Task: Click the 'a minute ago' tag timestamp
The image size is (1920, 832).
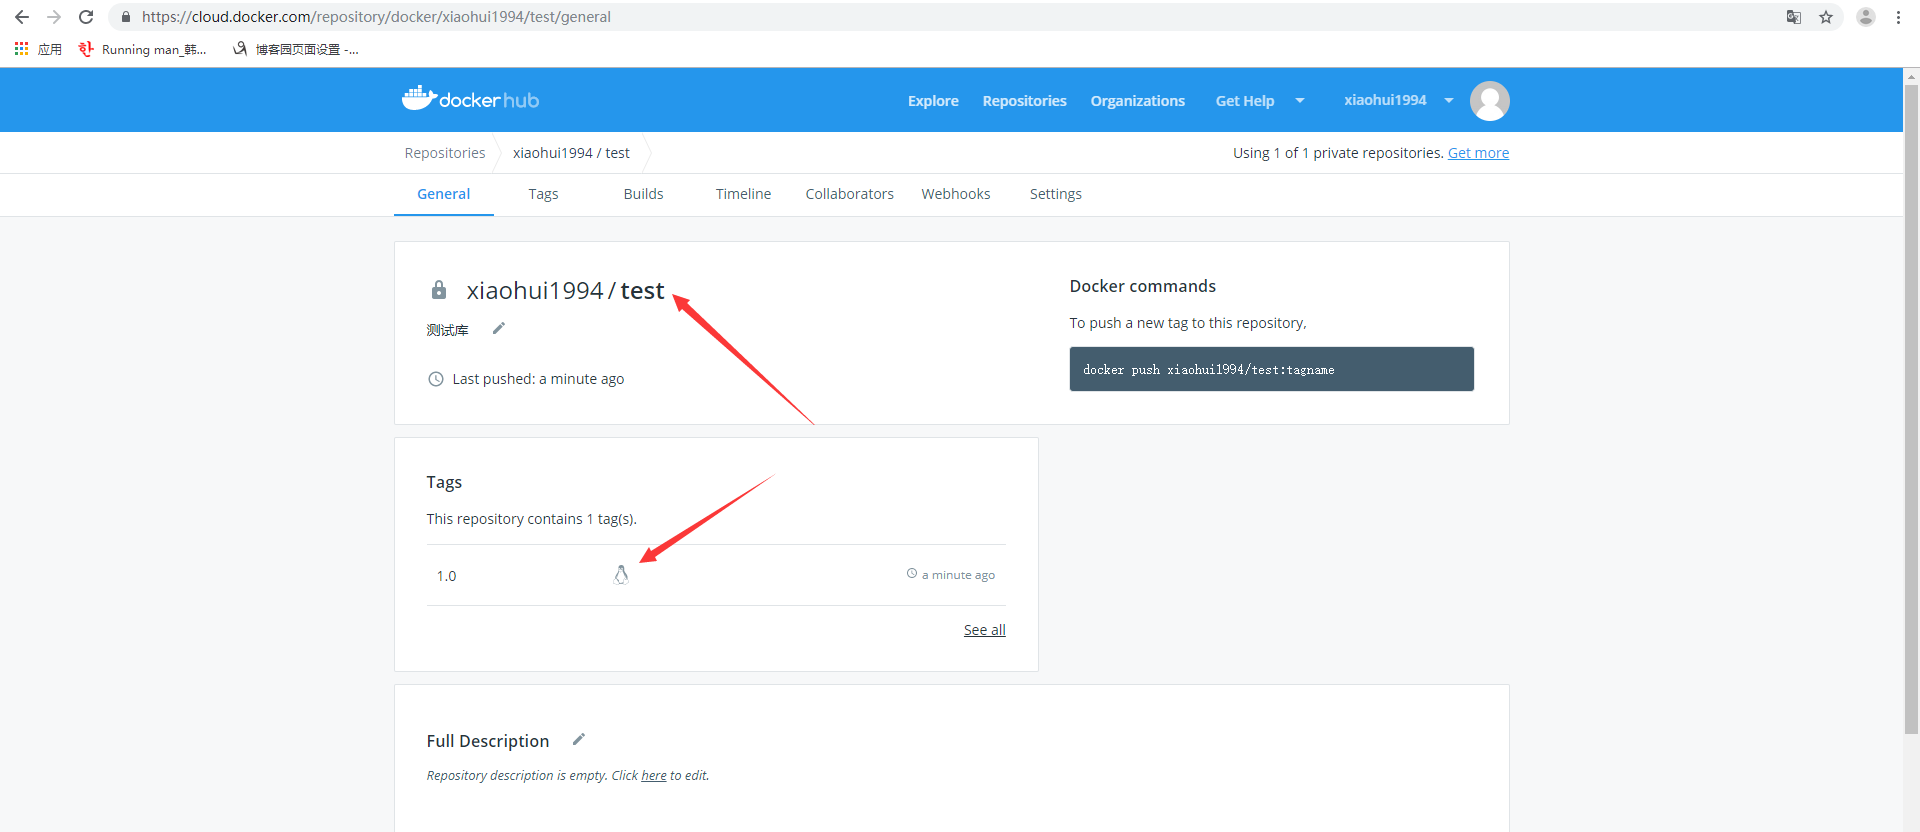Action: [958, 575]
